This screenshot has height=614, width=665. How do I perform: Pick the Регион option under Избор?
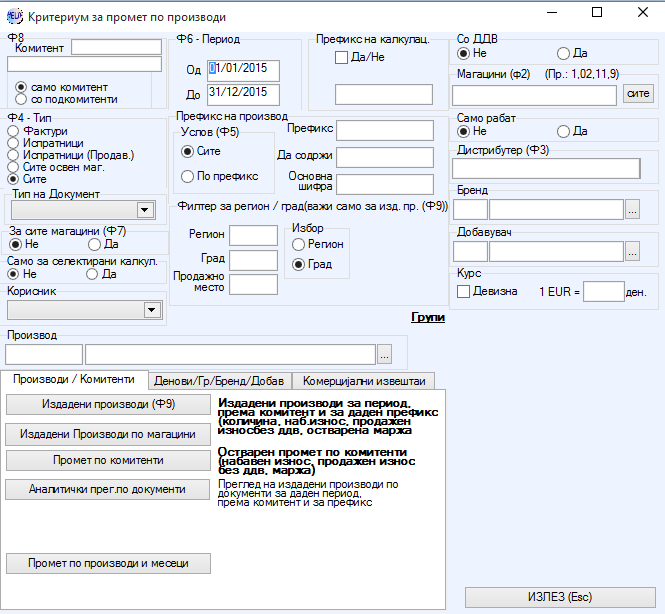coord(299,244)
